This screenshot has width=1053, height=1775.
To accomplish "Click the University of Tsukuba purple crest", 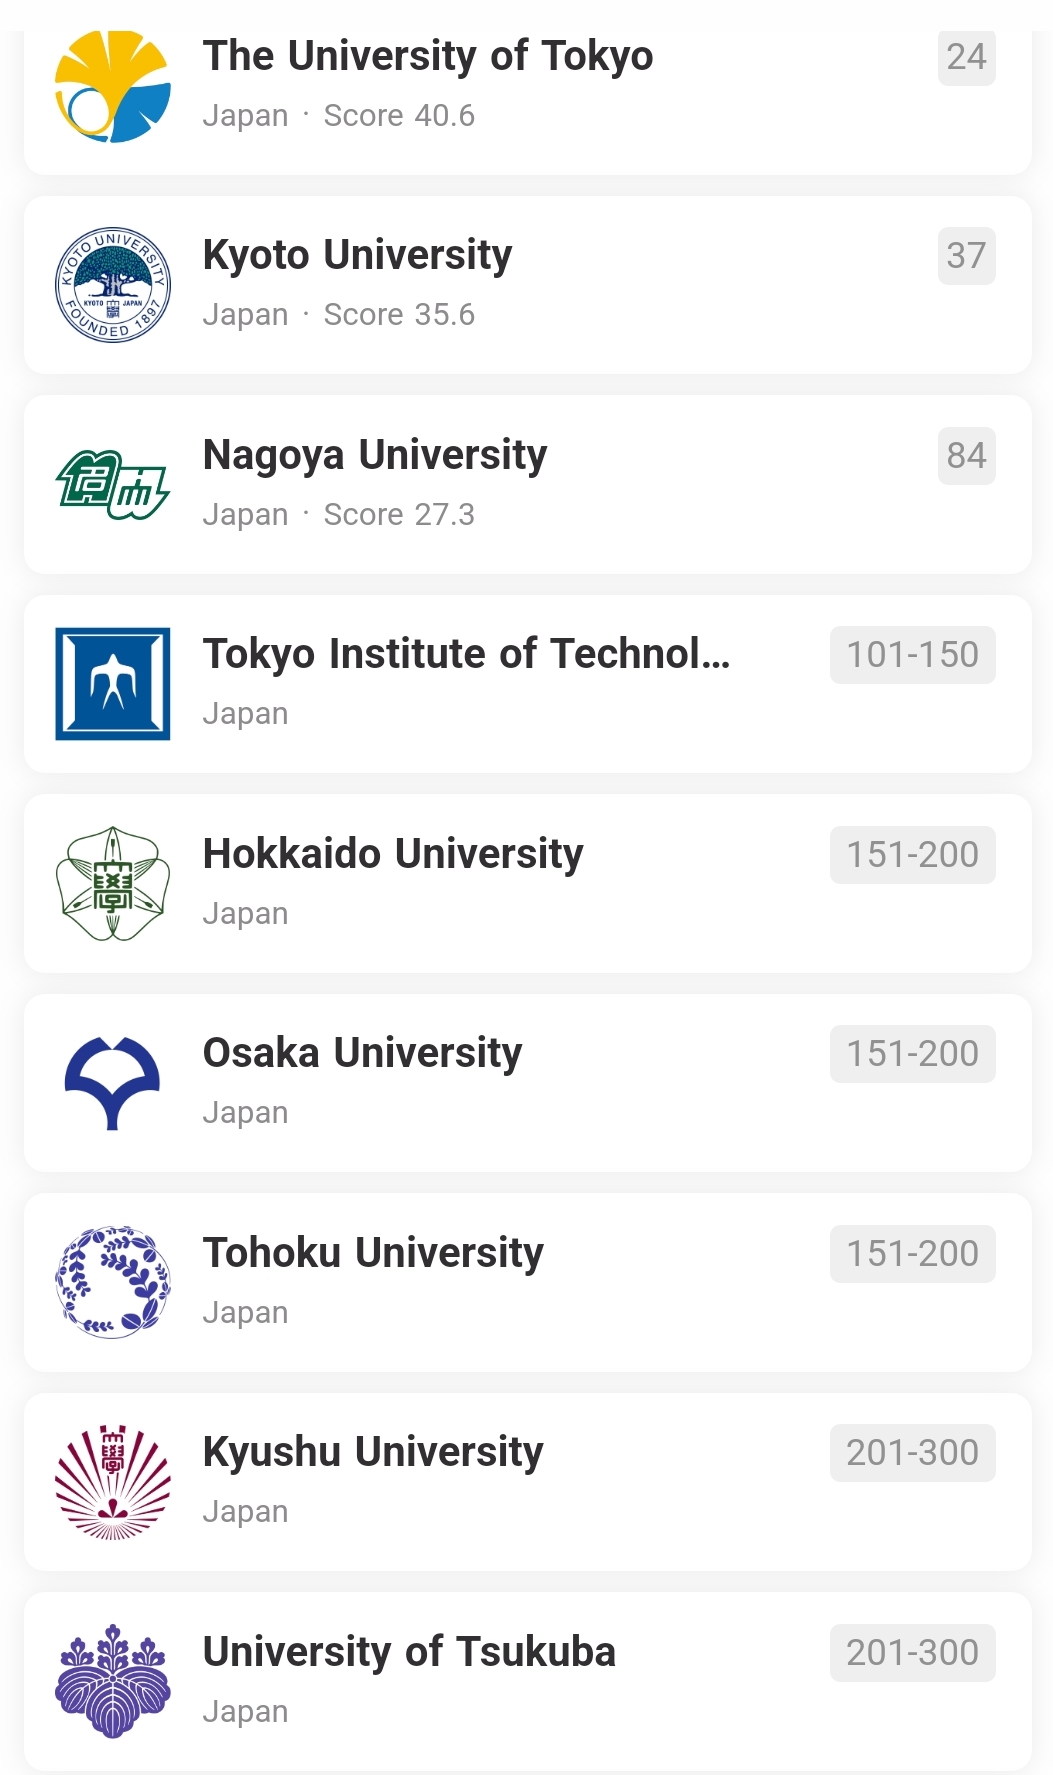I will [112, 1681].
